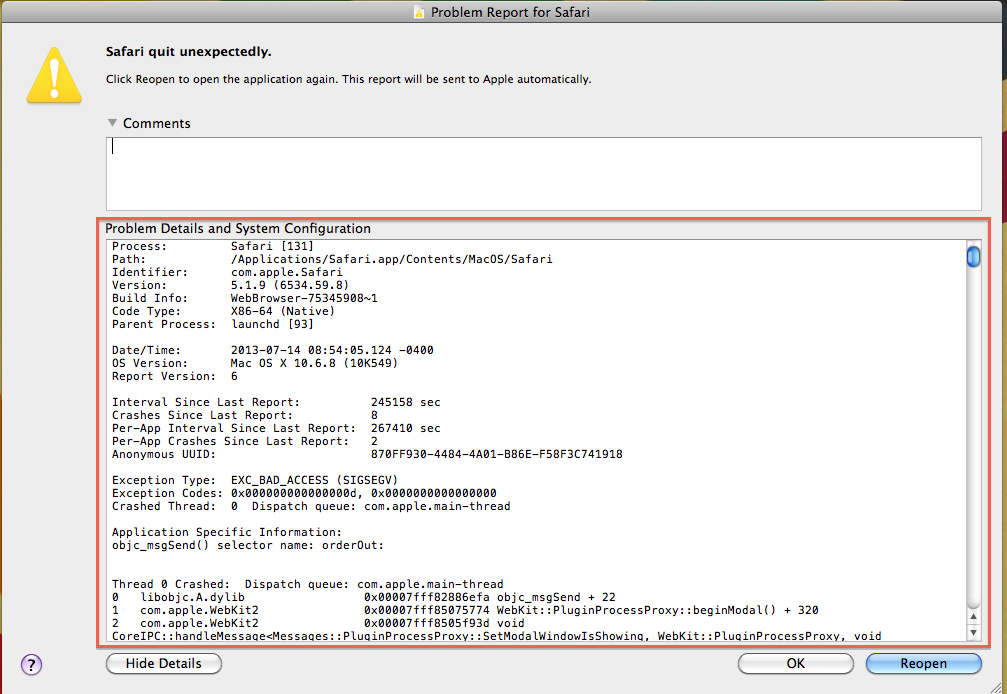Viewport: 1007px width, 694px height.
Task: Click the small alert icon beside the window title
Action: pyautogui.click(x=419, y=12)
